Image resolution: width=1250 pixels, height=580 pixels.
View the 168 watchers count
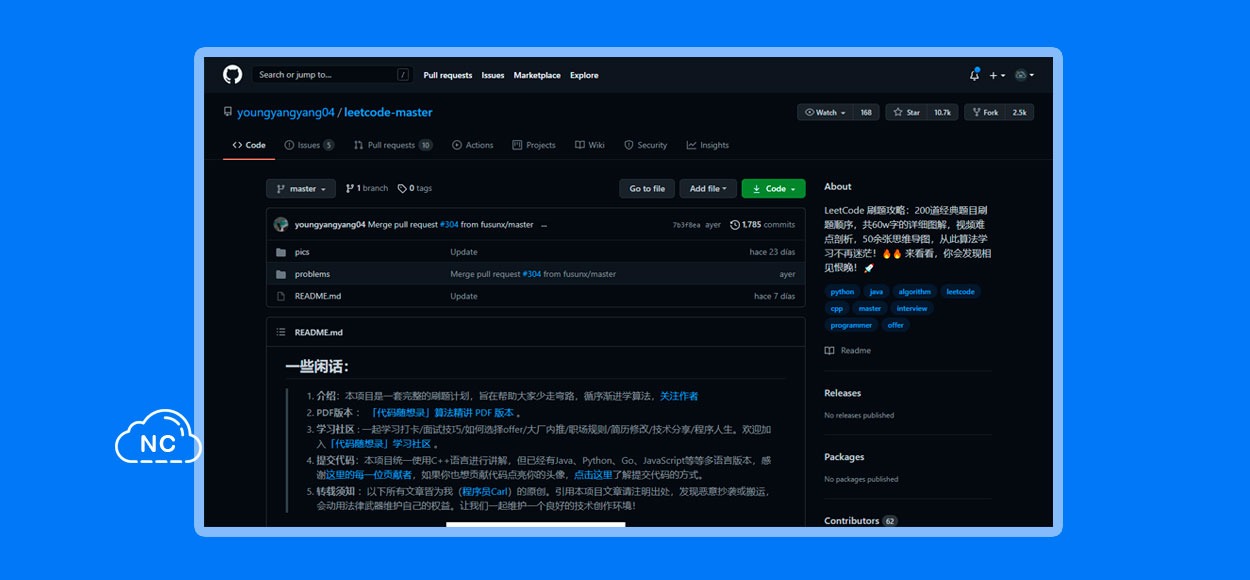pos(866,112)
